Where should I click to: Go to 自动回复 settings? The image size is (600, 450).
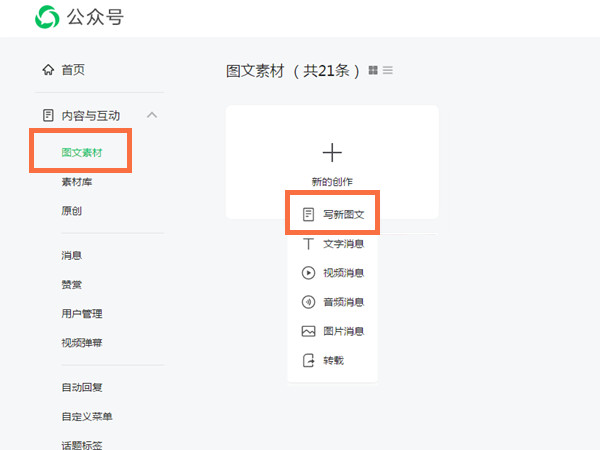pos(81,387)
